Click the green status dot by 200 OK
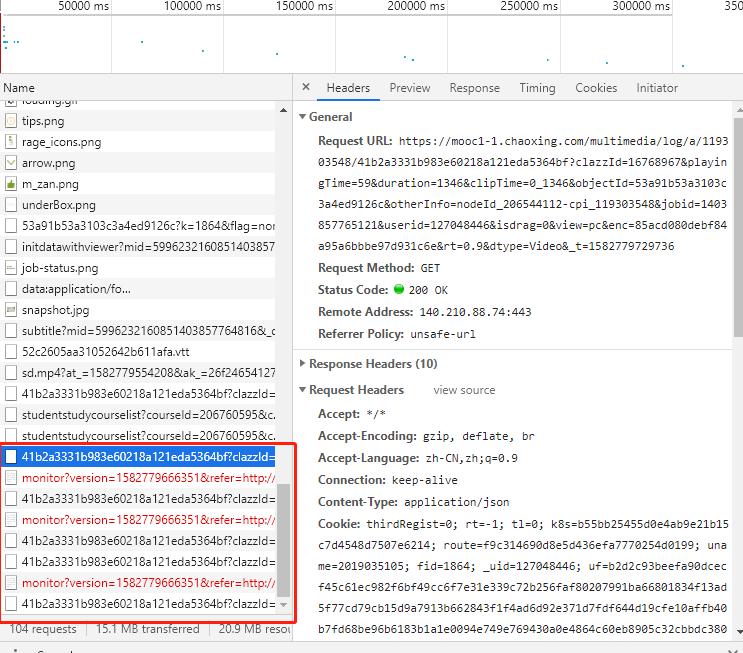Image resolution: width=743 pixels, height=653 pixels. (399, 290)
